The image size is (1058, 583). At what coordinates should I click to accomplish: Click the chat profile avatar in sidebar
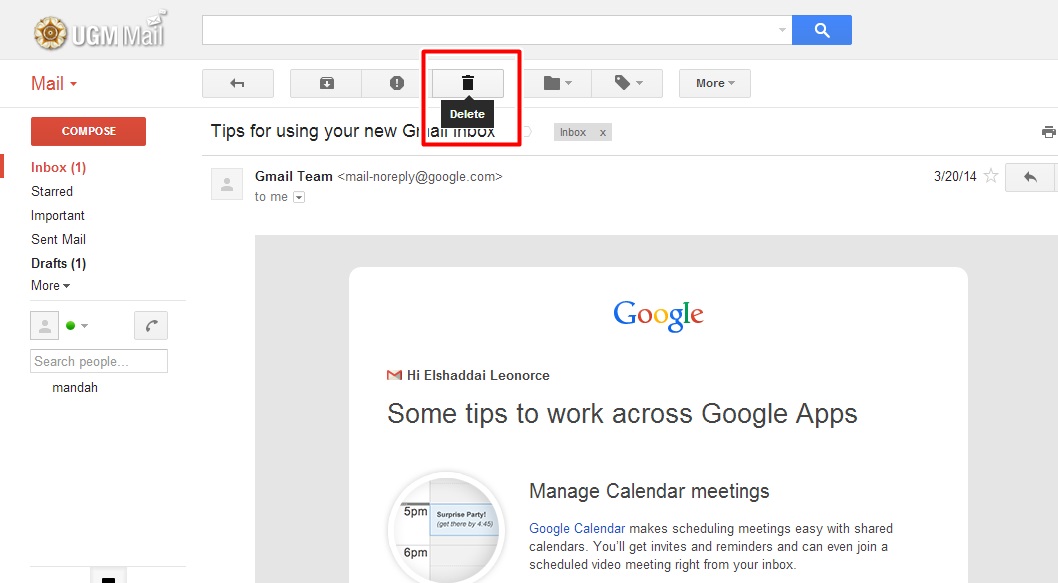(x=45, y=326)
